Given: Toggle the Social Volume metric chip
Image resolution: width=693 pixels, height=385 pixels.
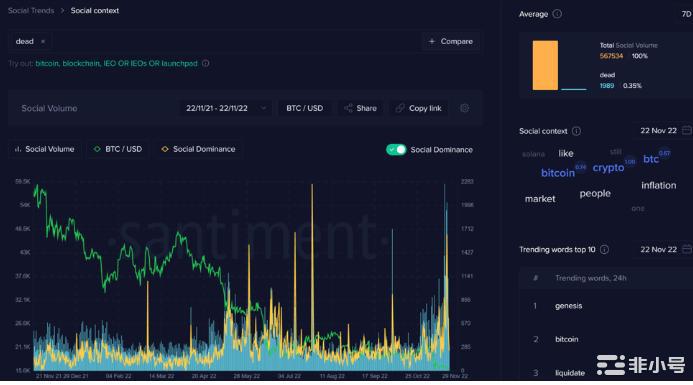Looking at the screenshot, I should [44, 149].
